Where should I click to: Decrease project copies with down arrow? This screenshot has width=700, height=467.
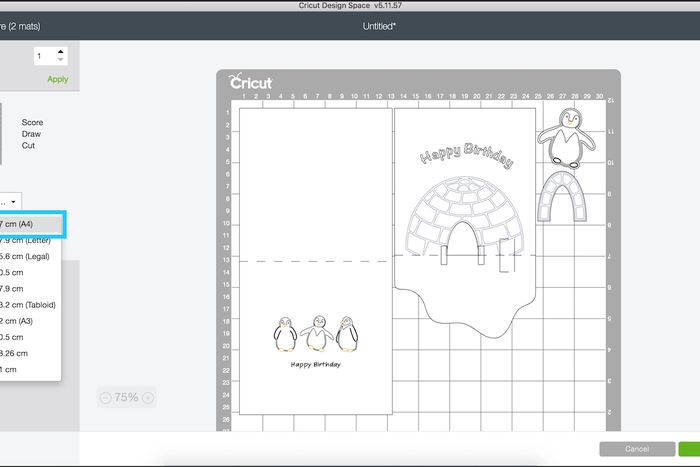pyautogui.click(x=61, y=61)
